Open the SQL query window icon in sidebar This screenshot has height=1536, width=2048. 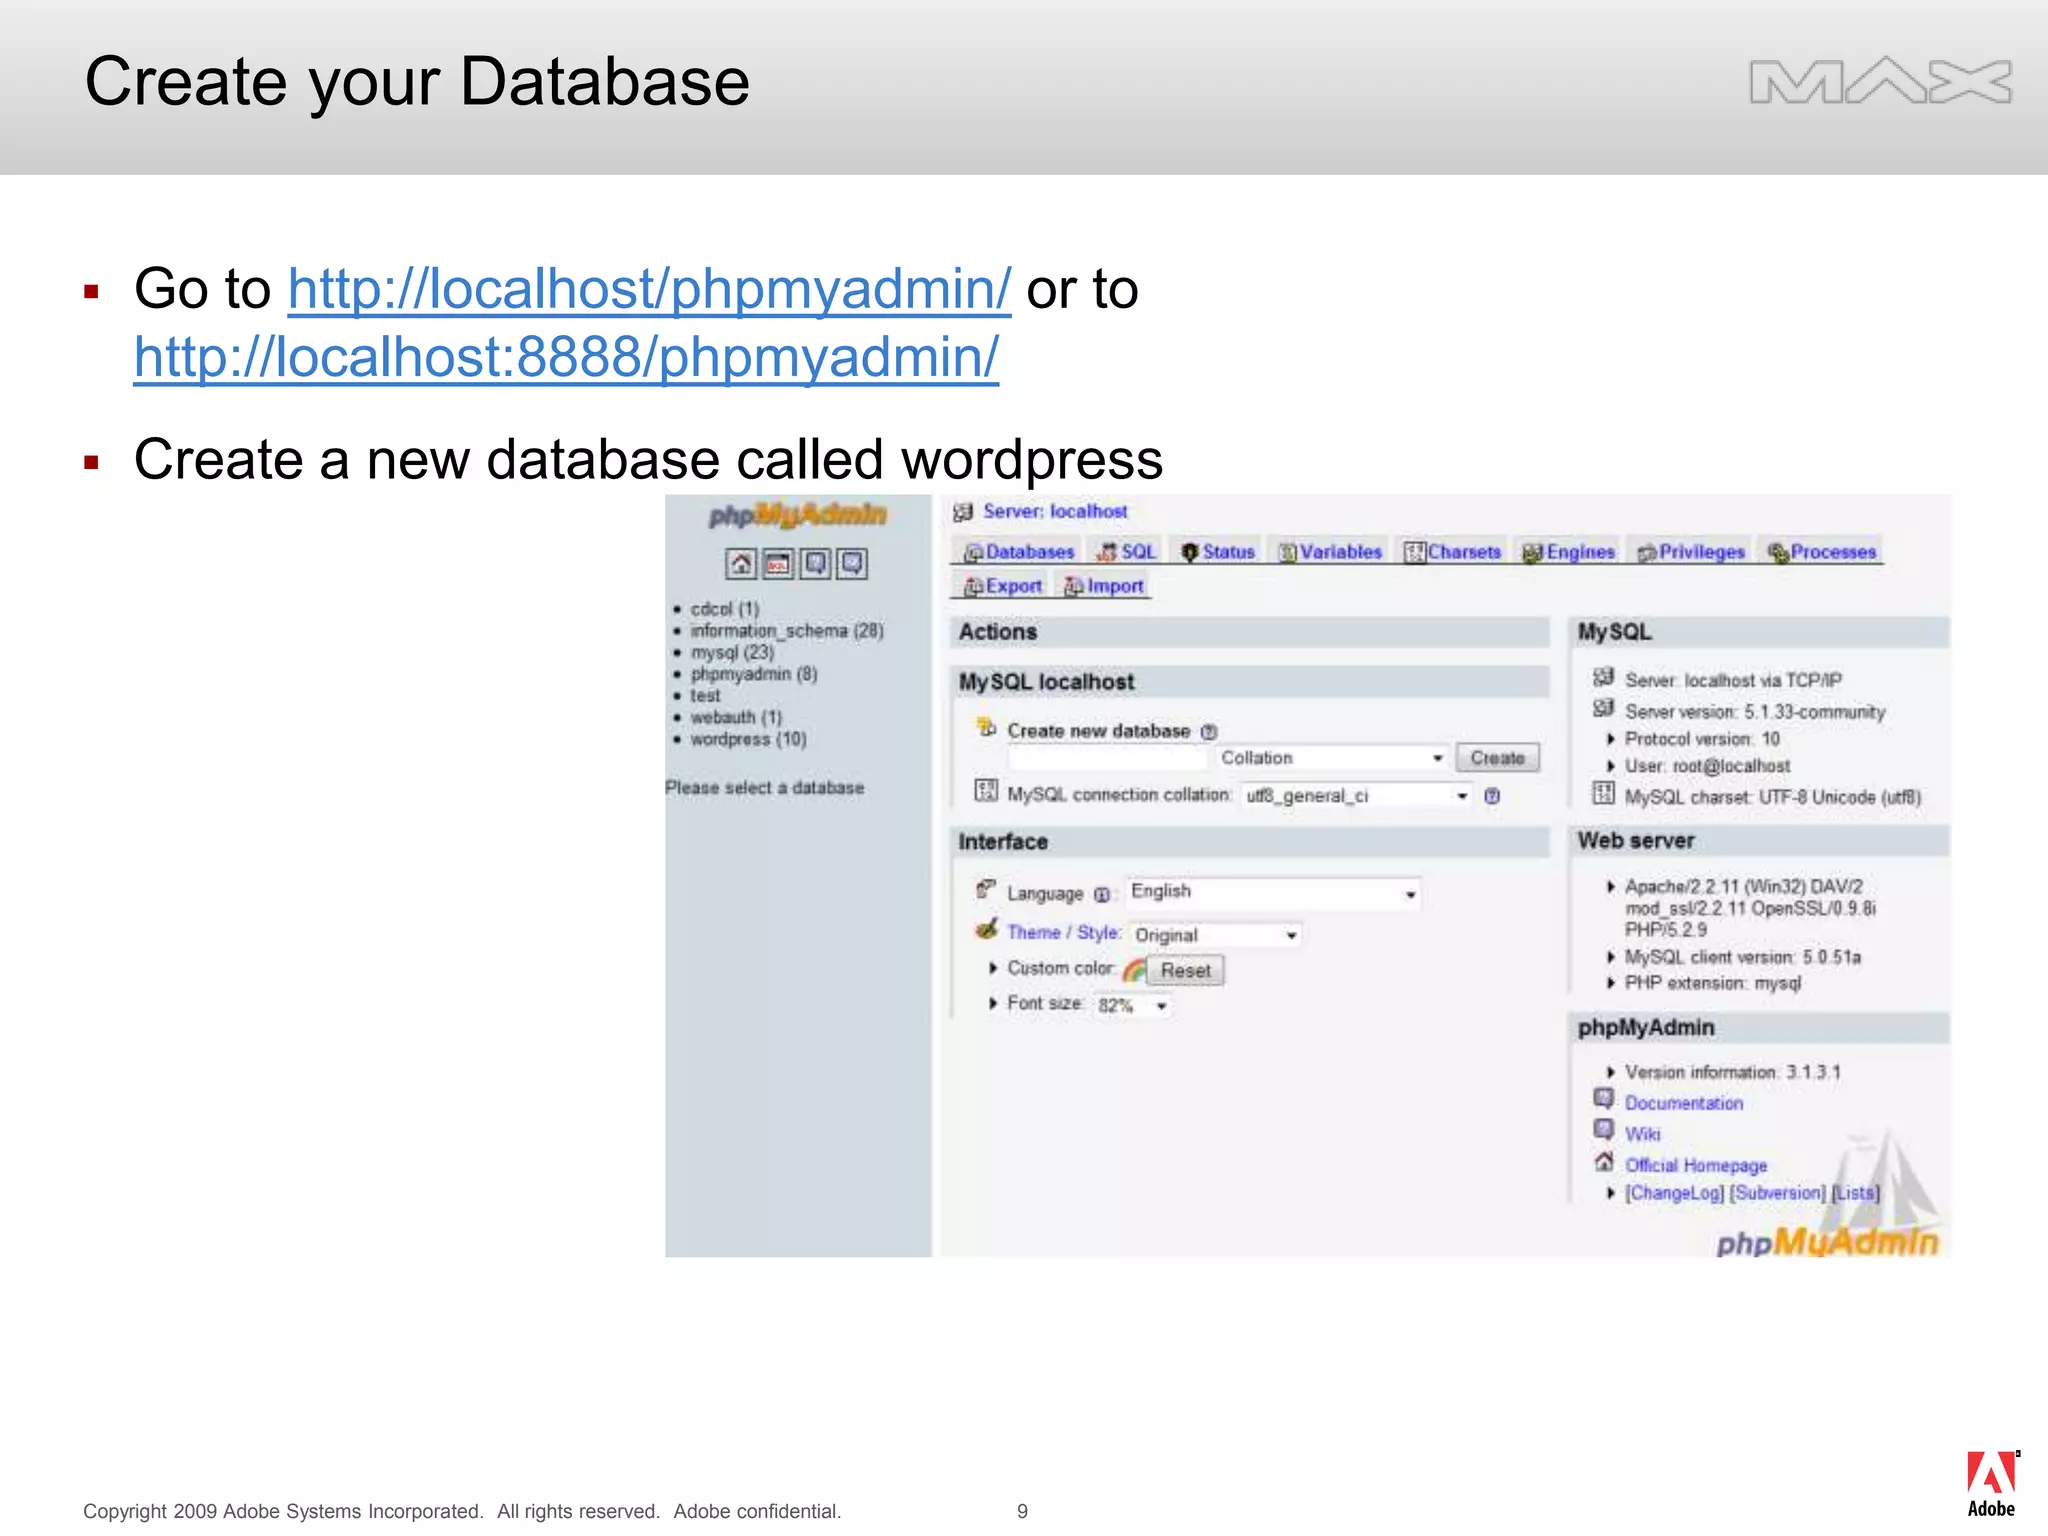778,564
